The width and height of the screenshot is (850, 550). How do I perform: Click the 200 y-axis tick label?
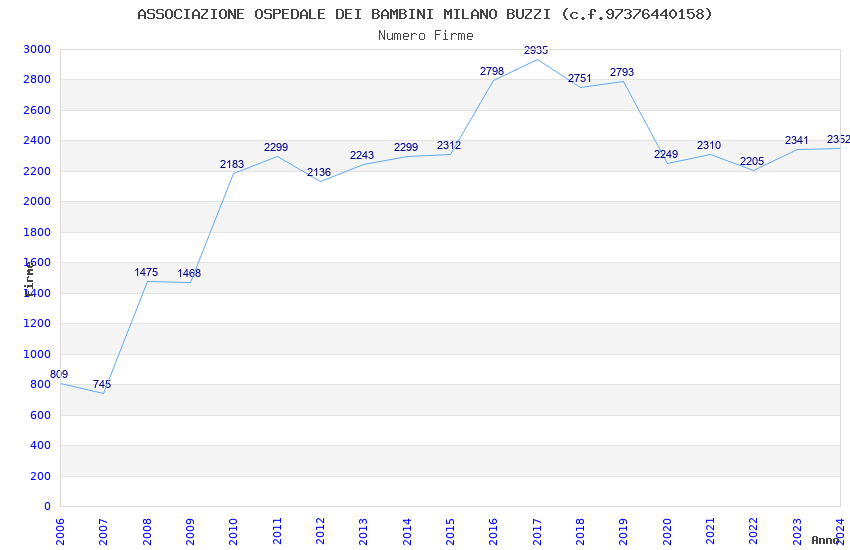click(x=41, y=476)
